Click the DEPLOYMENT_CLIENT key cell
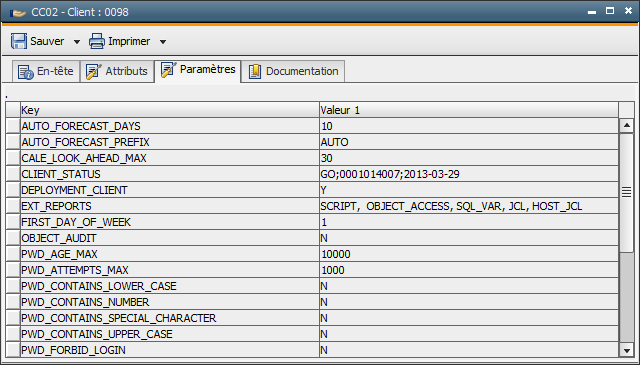This screenshot has height=365, width=640. pos(170,190)
